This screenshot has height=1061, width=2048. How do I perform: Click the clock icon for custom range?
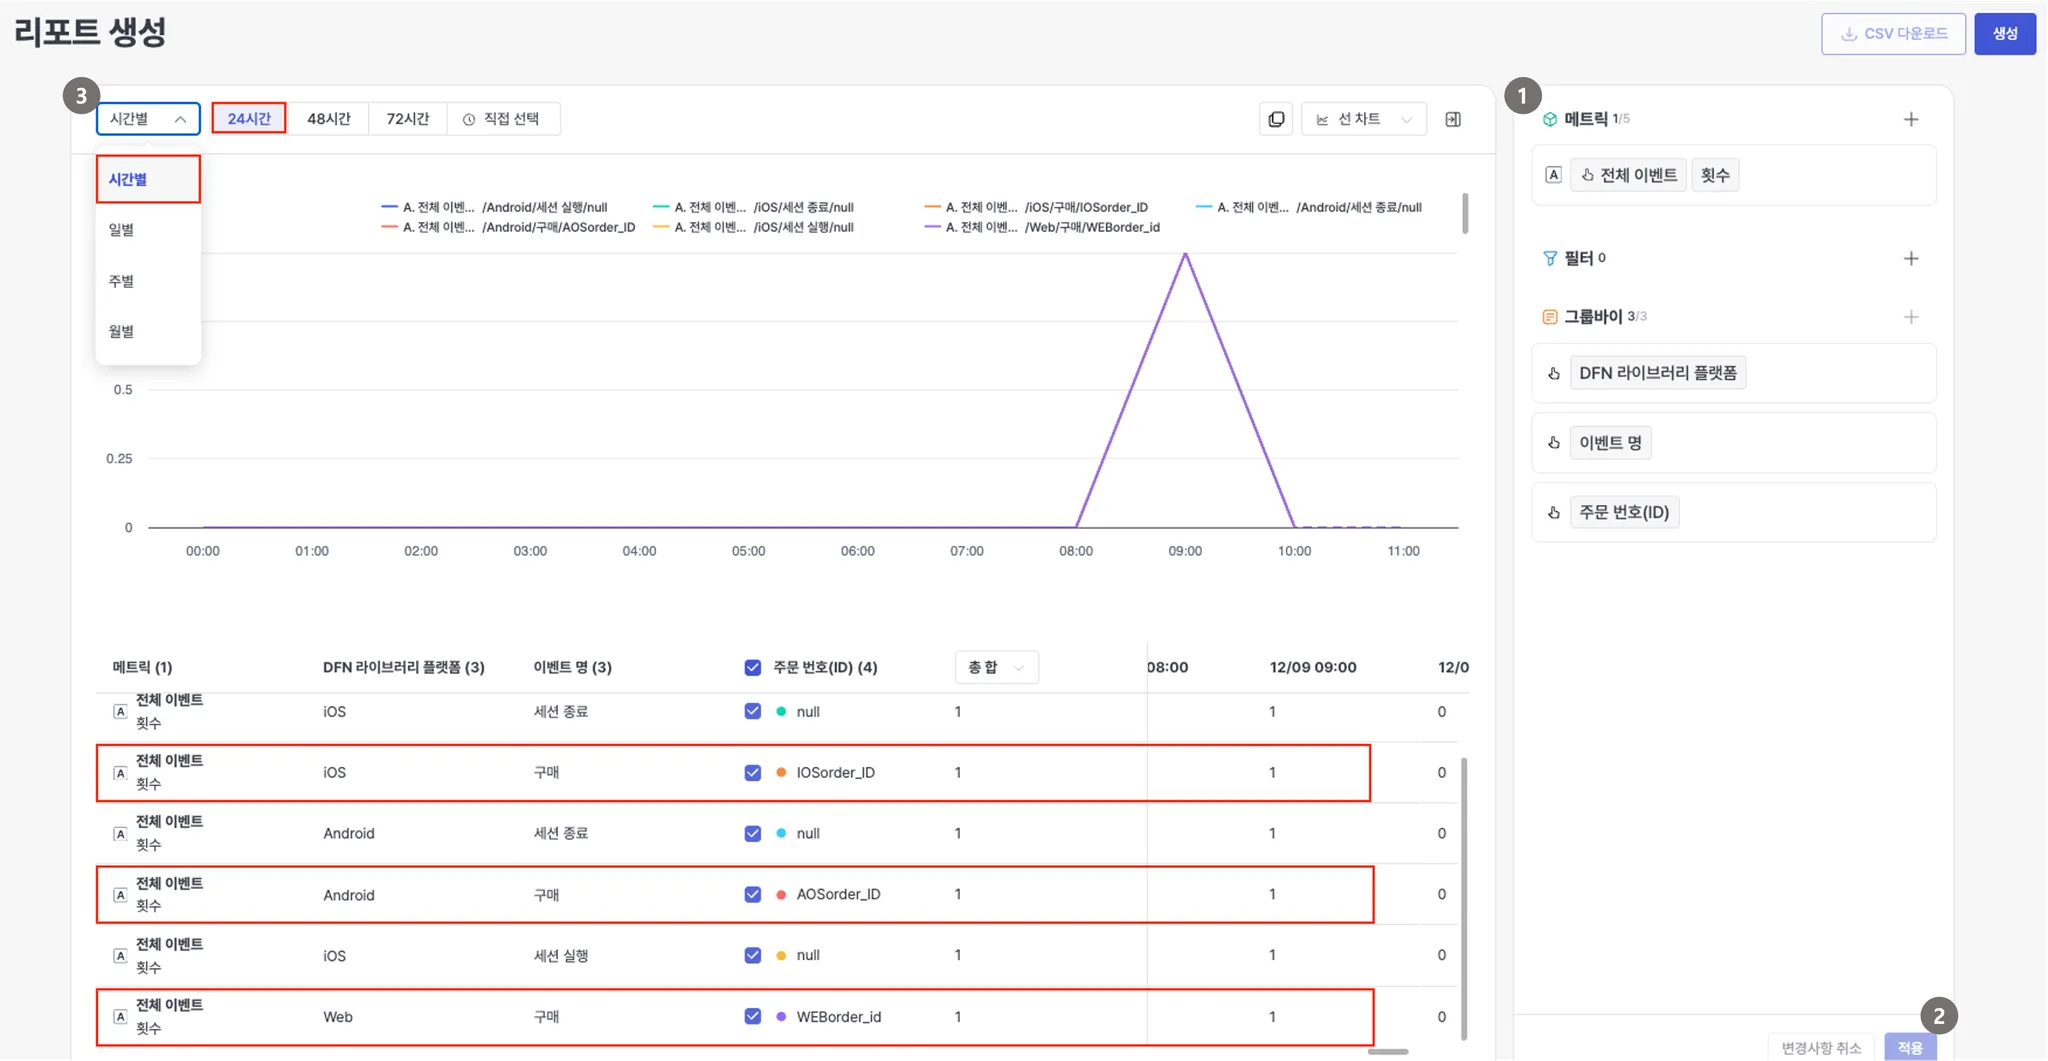click(469, 119)
